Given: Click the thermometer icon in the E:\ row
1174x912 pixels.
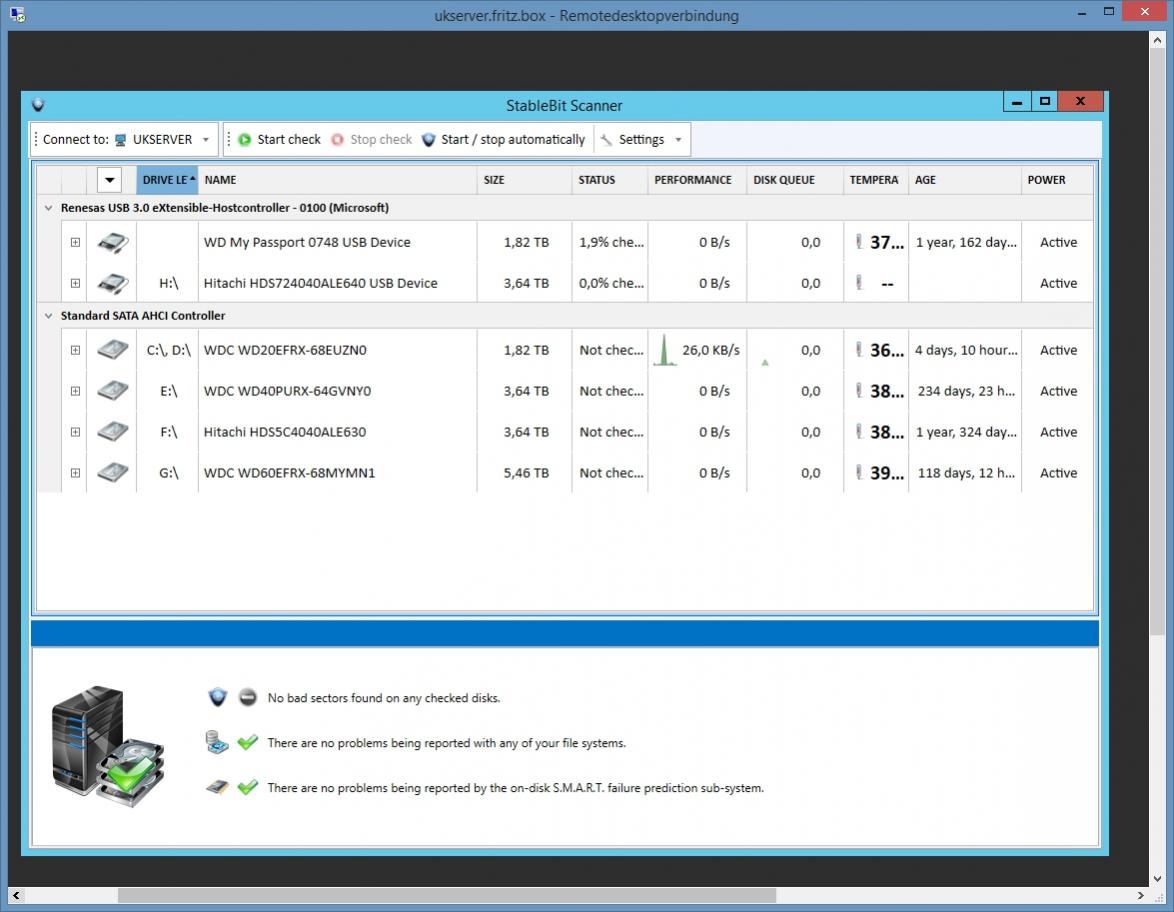Looking at the screenshot, I should pyautogui.click(x=859, y=391).
